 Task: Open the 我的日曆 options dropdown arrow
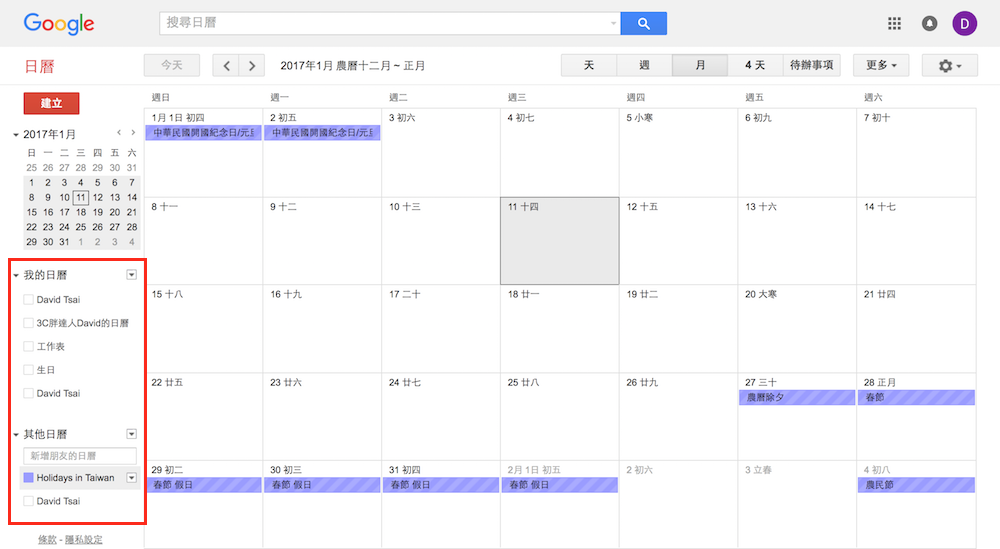(x=131, y=275)
